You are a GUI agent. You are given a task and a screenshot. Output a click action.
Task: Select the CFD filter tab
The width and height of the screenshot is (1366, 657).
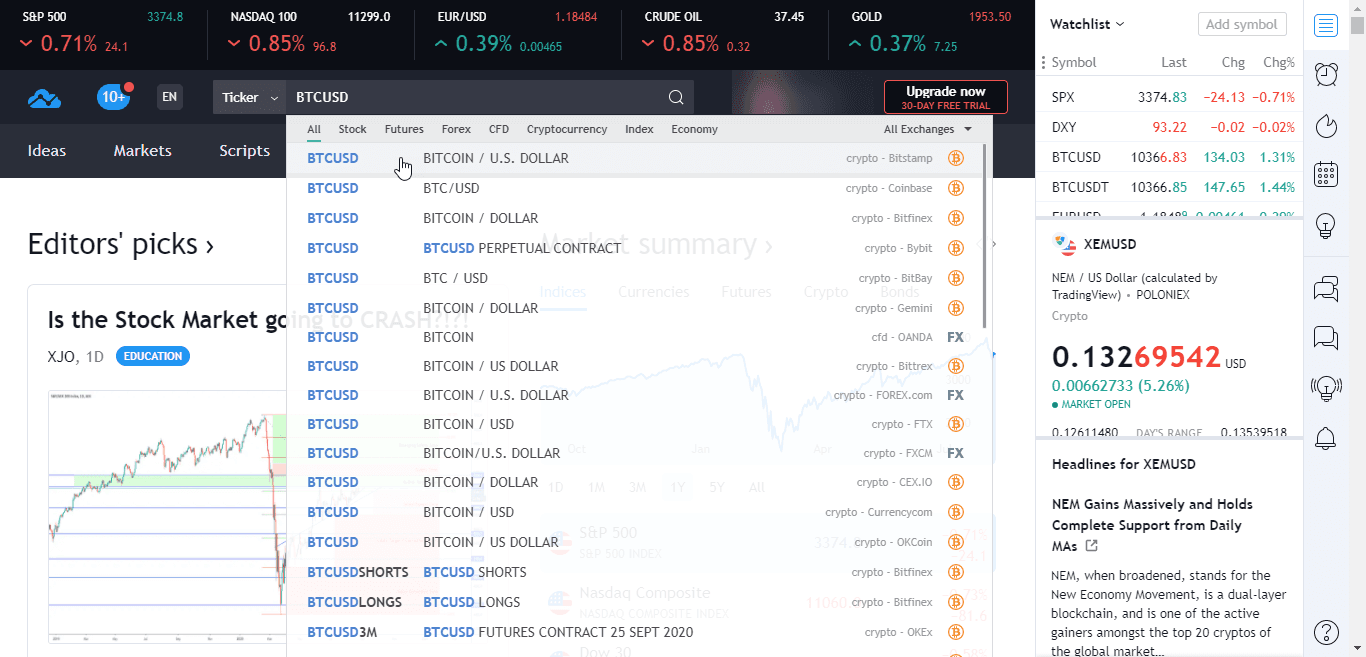click(499, 129)
